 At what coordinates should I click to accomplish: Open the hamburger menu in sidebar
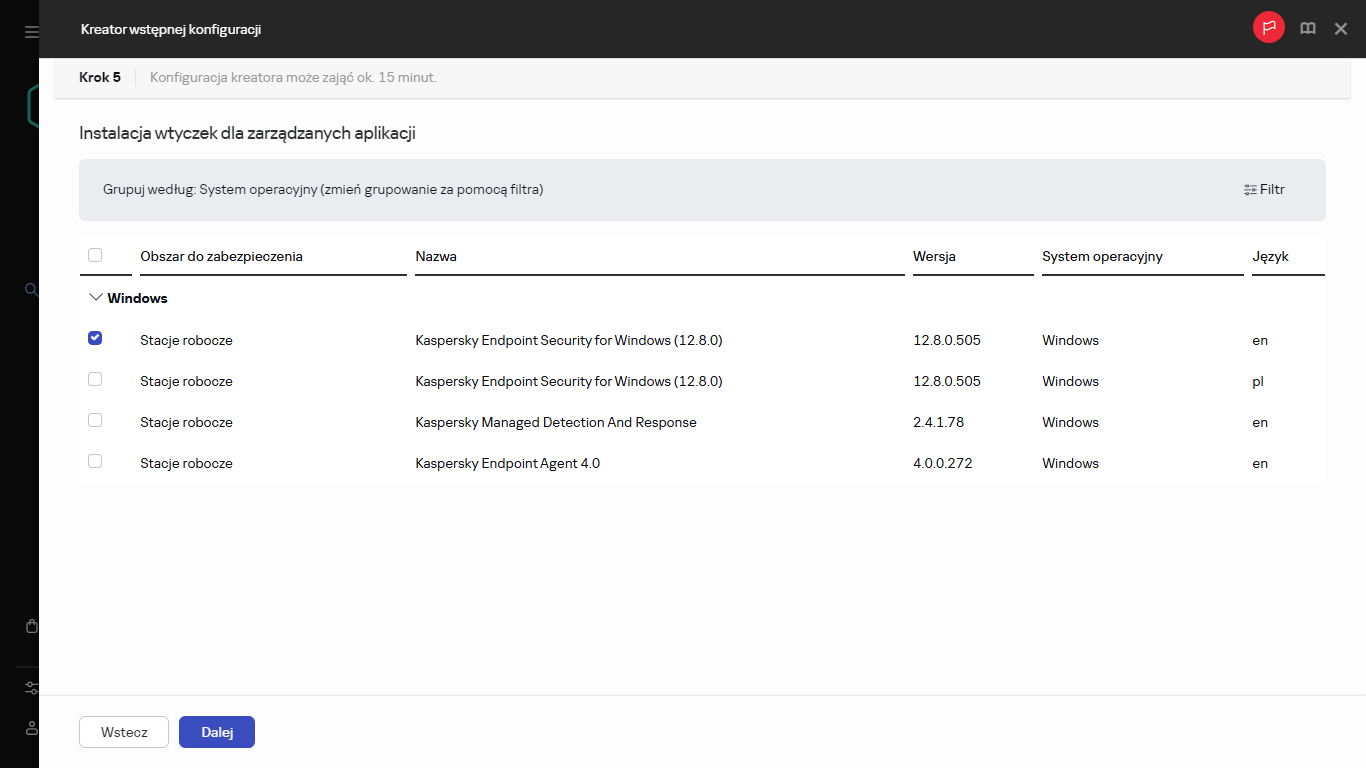31,32
